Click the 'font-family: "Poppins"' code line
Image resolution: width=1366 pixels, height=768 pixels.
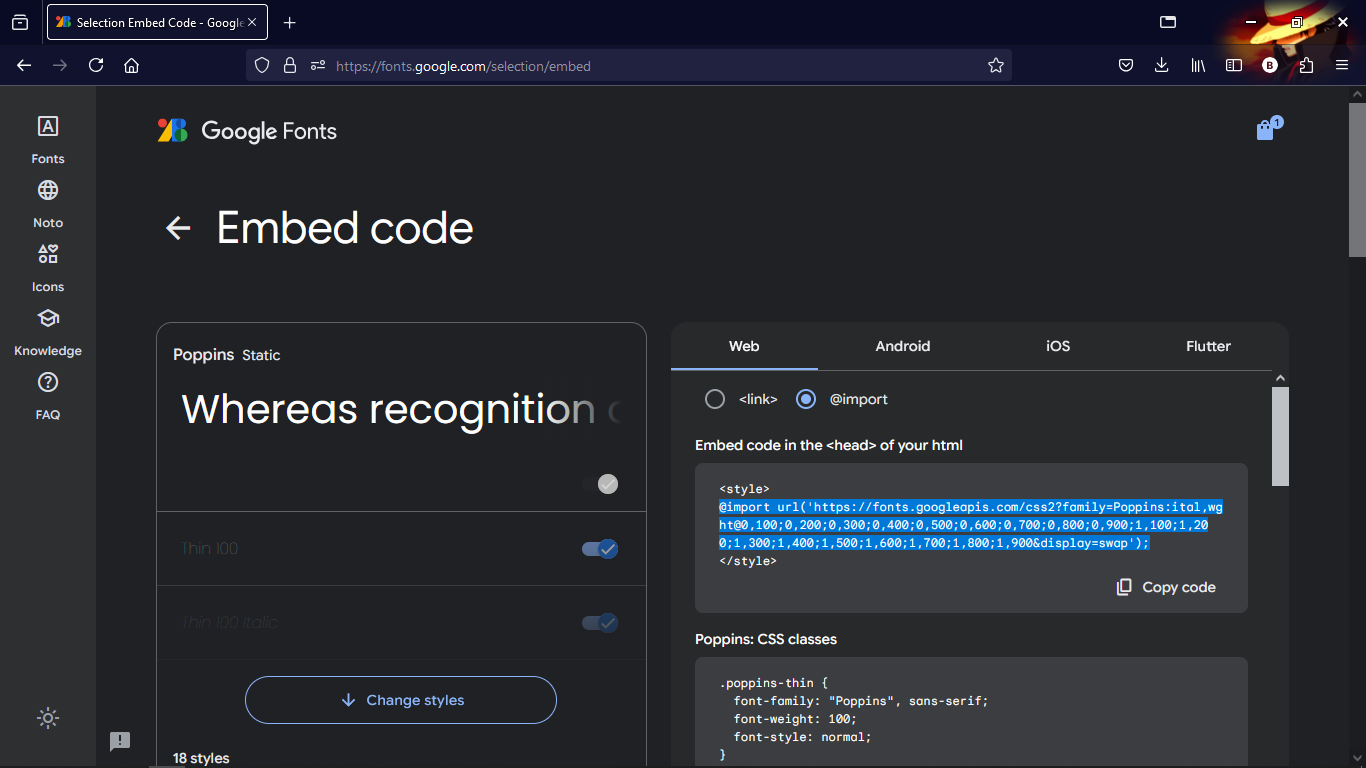[860, 701]
